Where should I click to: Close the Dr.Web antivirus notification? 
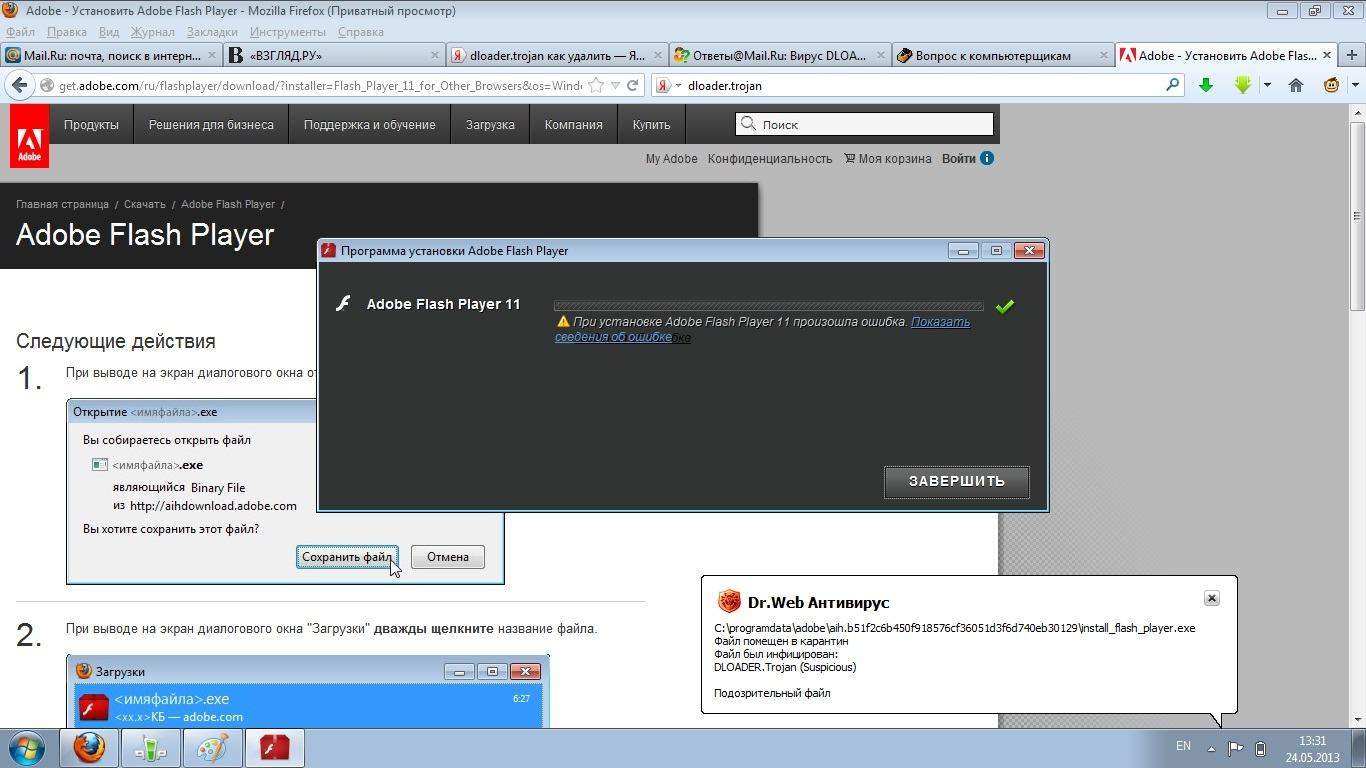point(1211,598)
